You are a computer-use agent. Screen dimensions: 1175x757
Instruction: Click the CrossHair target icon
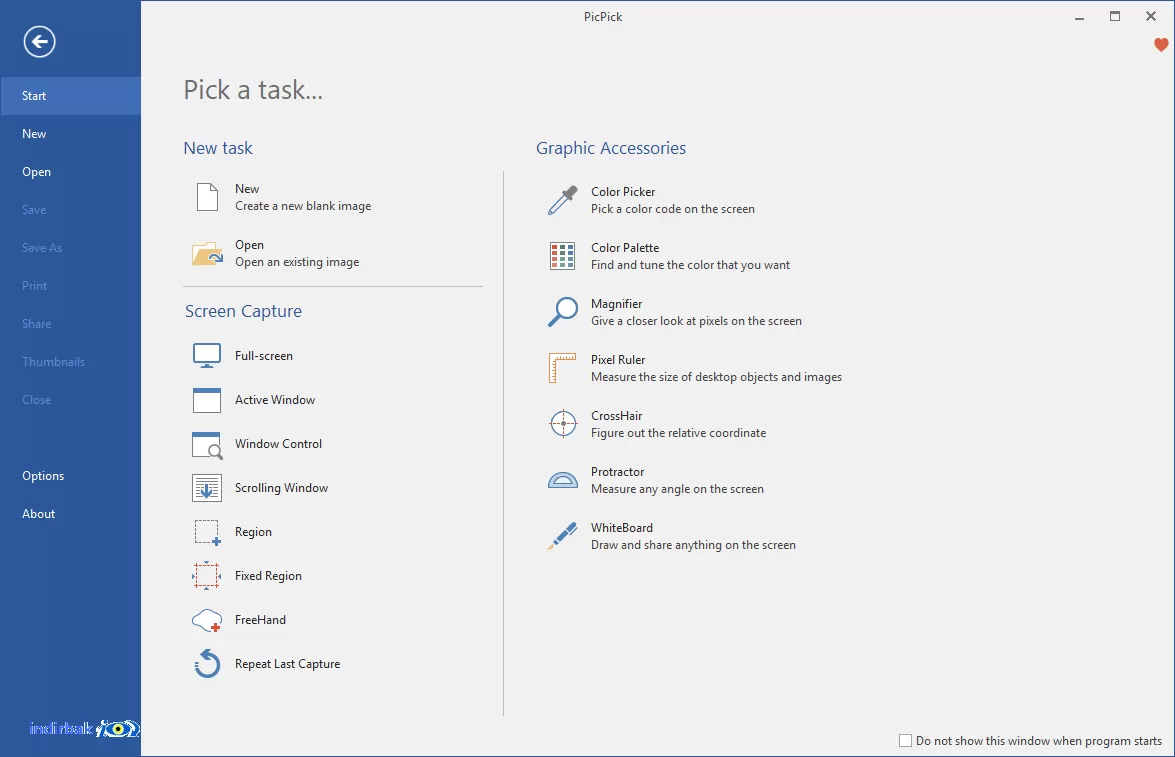[563, 424]
